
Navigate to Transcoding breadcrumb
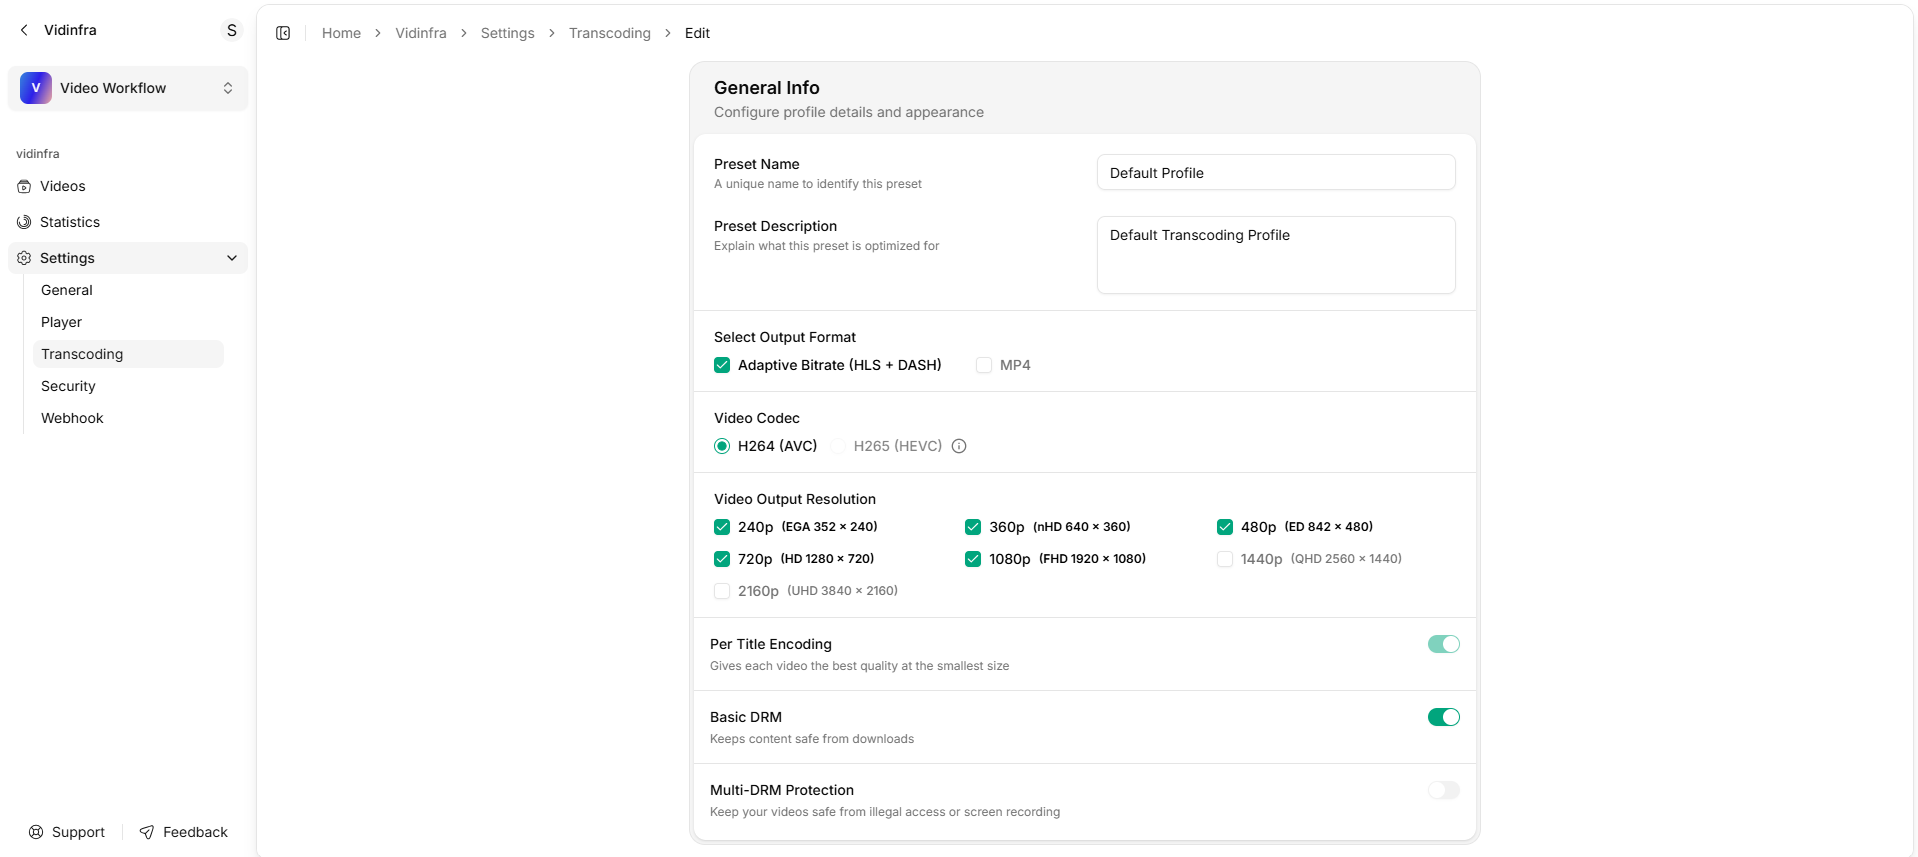(x=610, y=33)
